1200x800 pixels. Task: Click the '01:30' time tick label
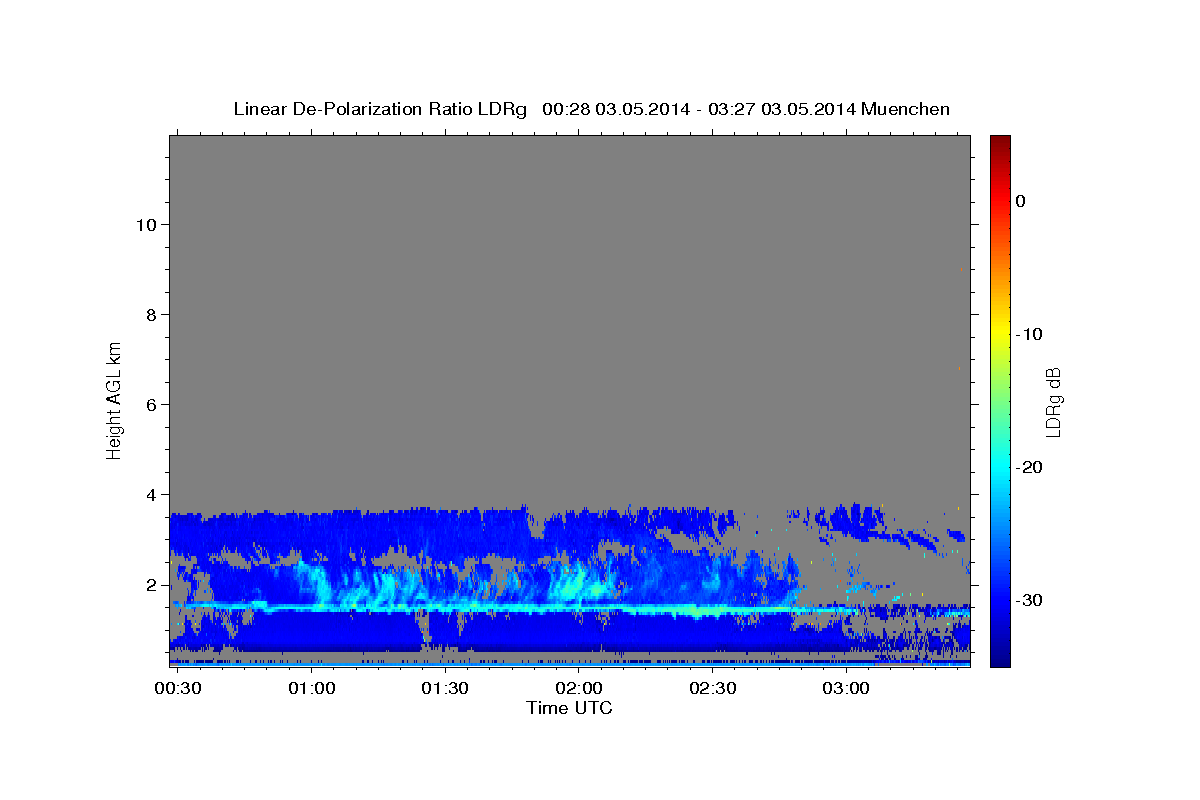click(444, 689)
